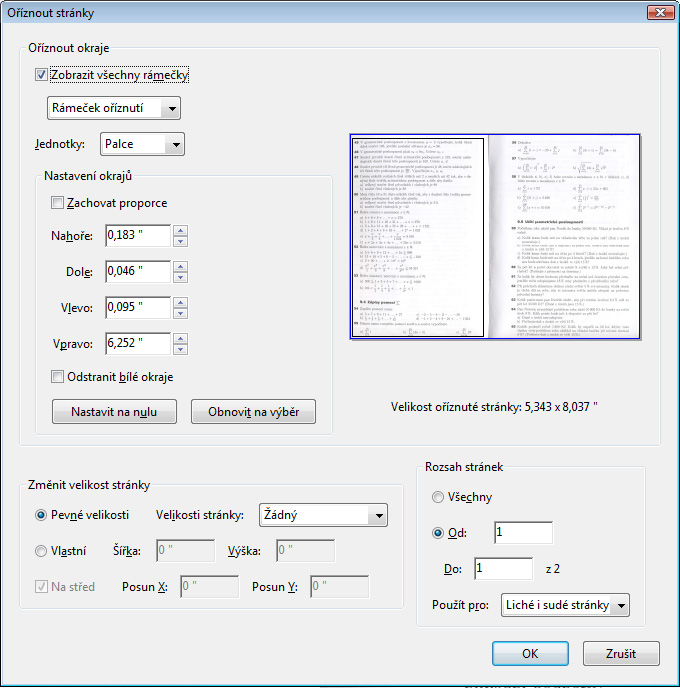The width and height of the screenshot is (680, 688).
Task: Increase the Nahoře margin with up arrow
Action: pos(180,230)
